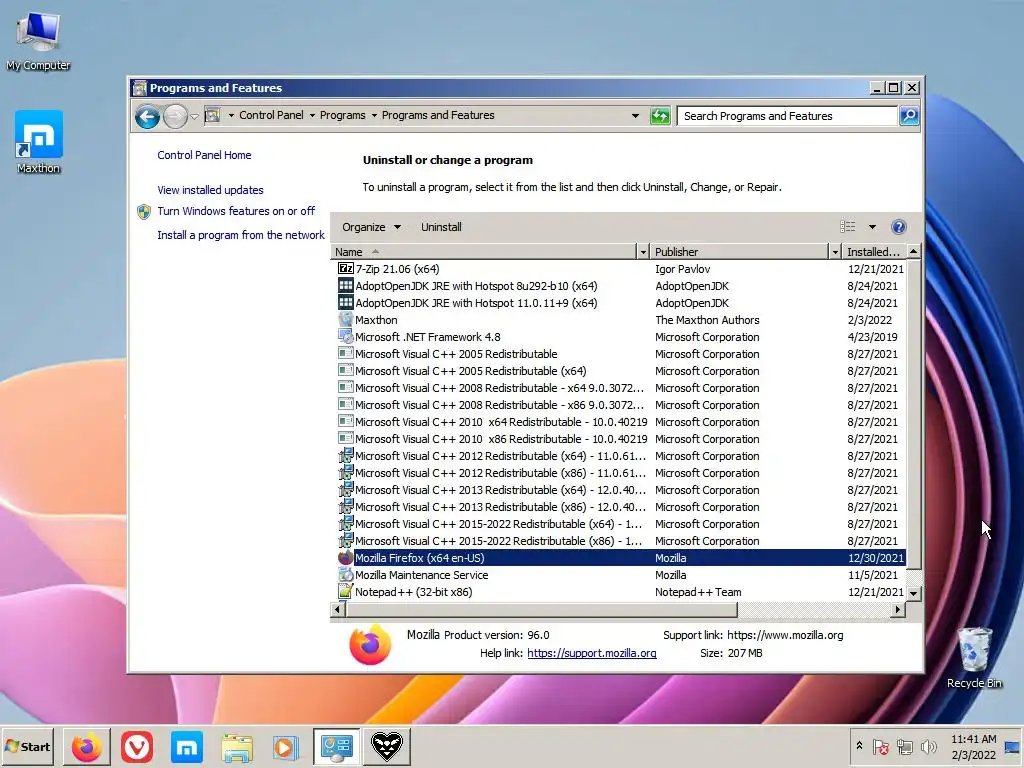Open the Recycle Bin desktop icon
Screen dimensions: 1024x768
click(974, 657)
